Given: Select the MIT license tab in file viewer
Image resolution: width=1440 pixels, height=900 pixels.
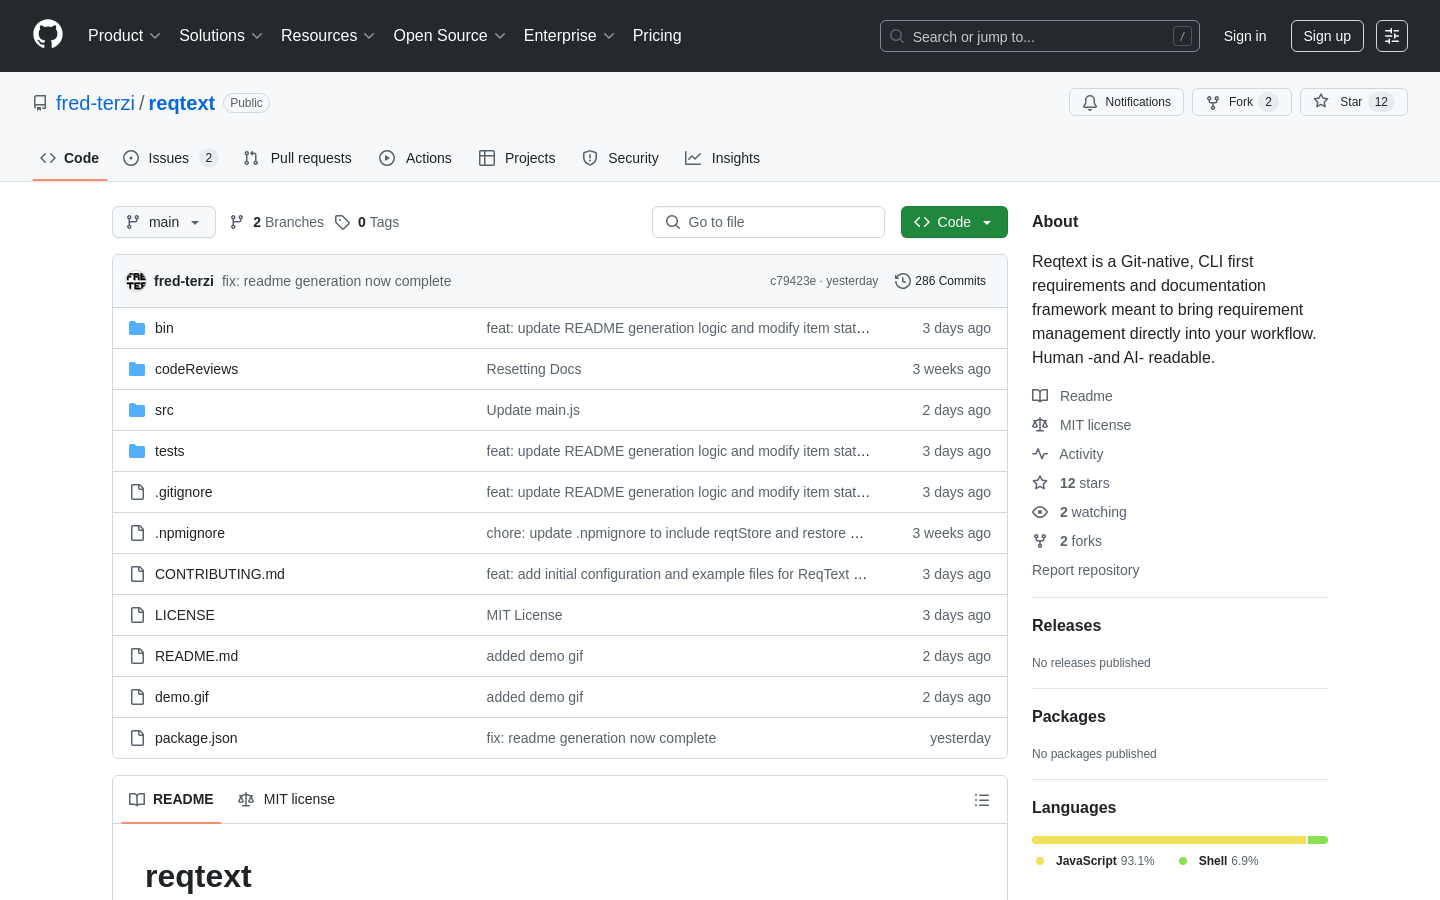Looking at the screenshot, I should click(286, 800).
